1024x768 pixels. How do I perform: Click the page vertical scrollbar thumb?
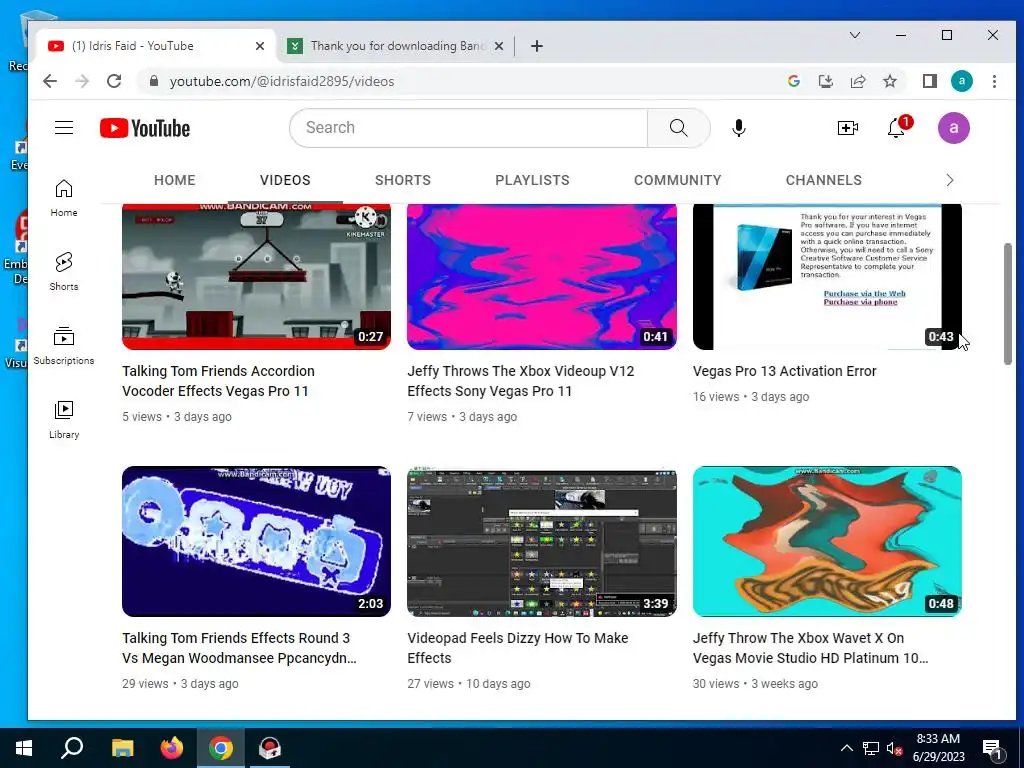pos(1008,304)
